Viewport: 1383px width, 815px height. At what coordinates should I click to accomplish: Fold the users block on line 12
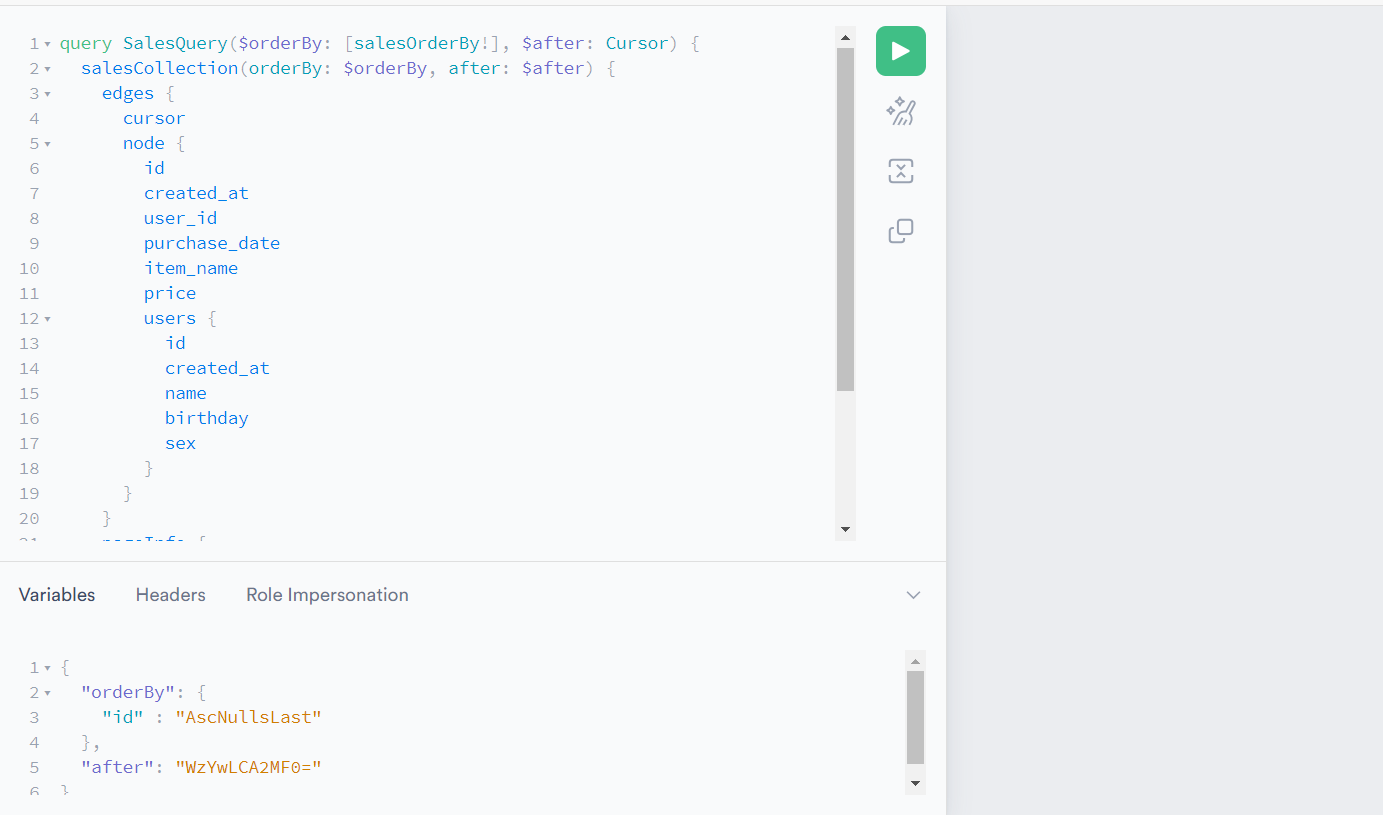click(47, 319)
